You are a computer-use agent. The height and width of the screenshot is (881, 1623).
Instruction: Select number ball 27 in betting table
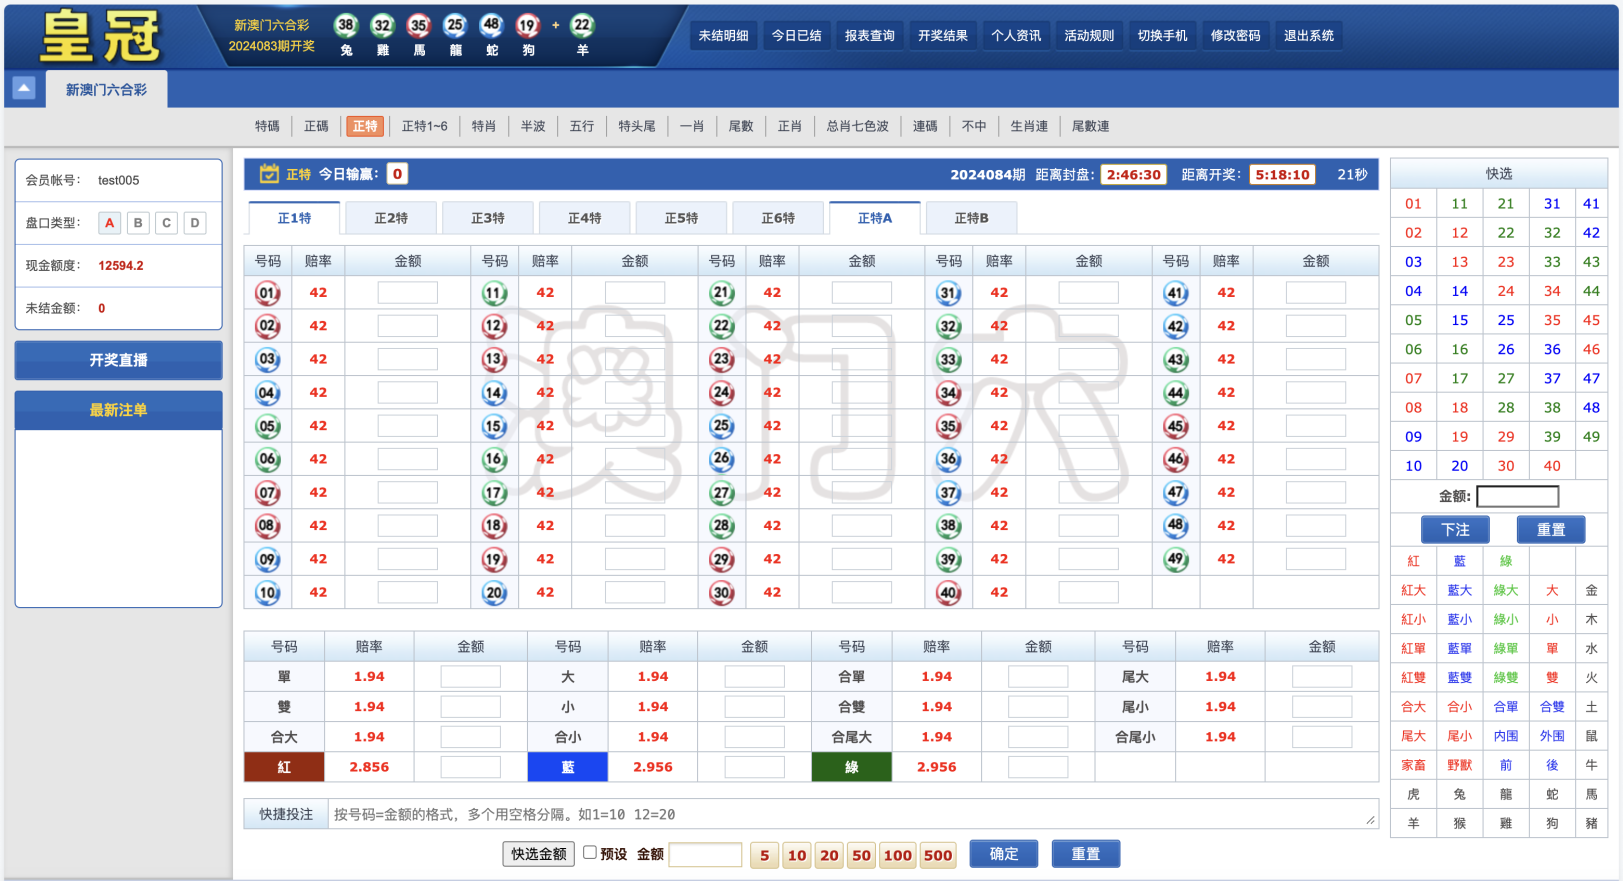click(722, 492)
